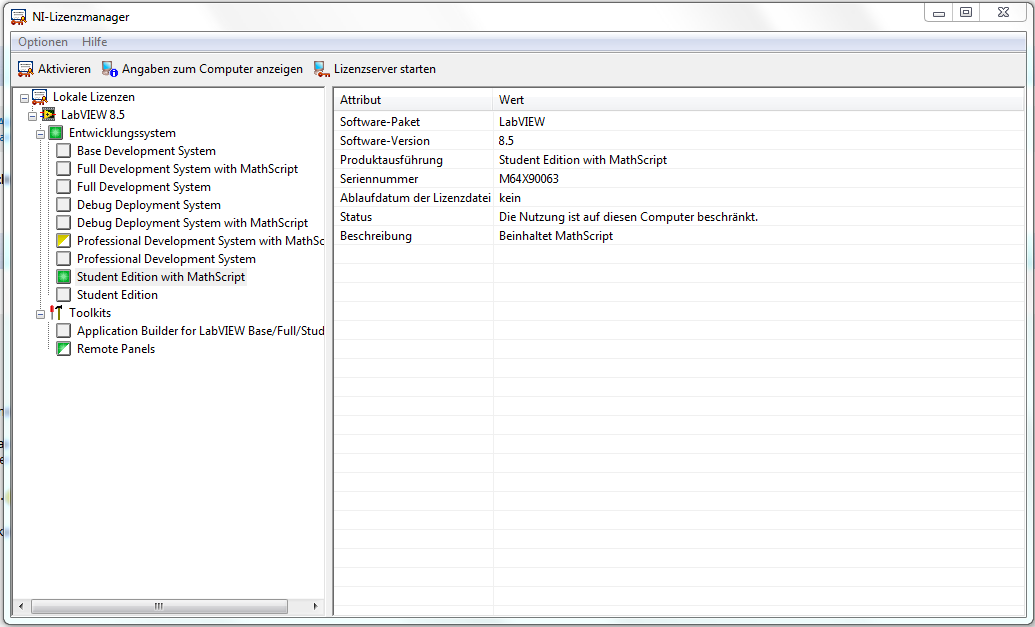Select Base Development System tree item

(x=146, y=150)
